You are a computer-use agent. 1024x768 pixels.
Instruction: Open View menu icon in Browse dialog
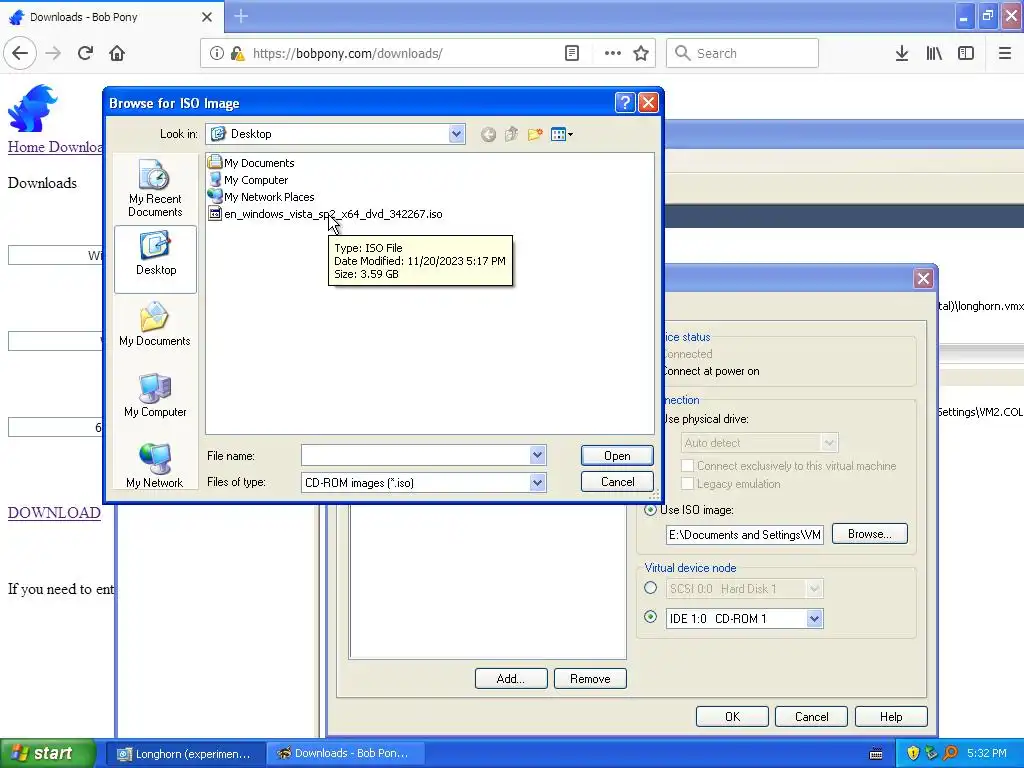562,135
